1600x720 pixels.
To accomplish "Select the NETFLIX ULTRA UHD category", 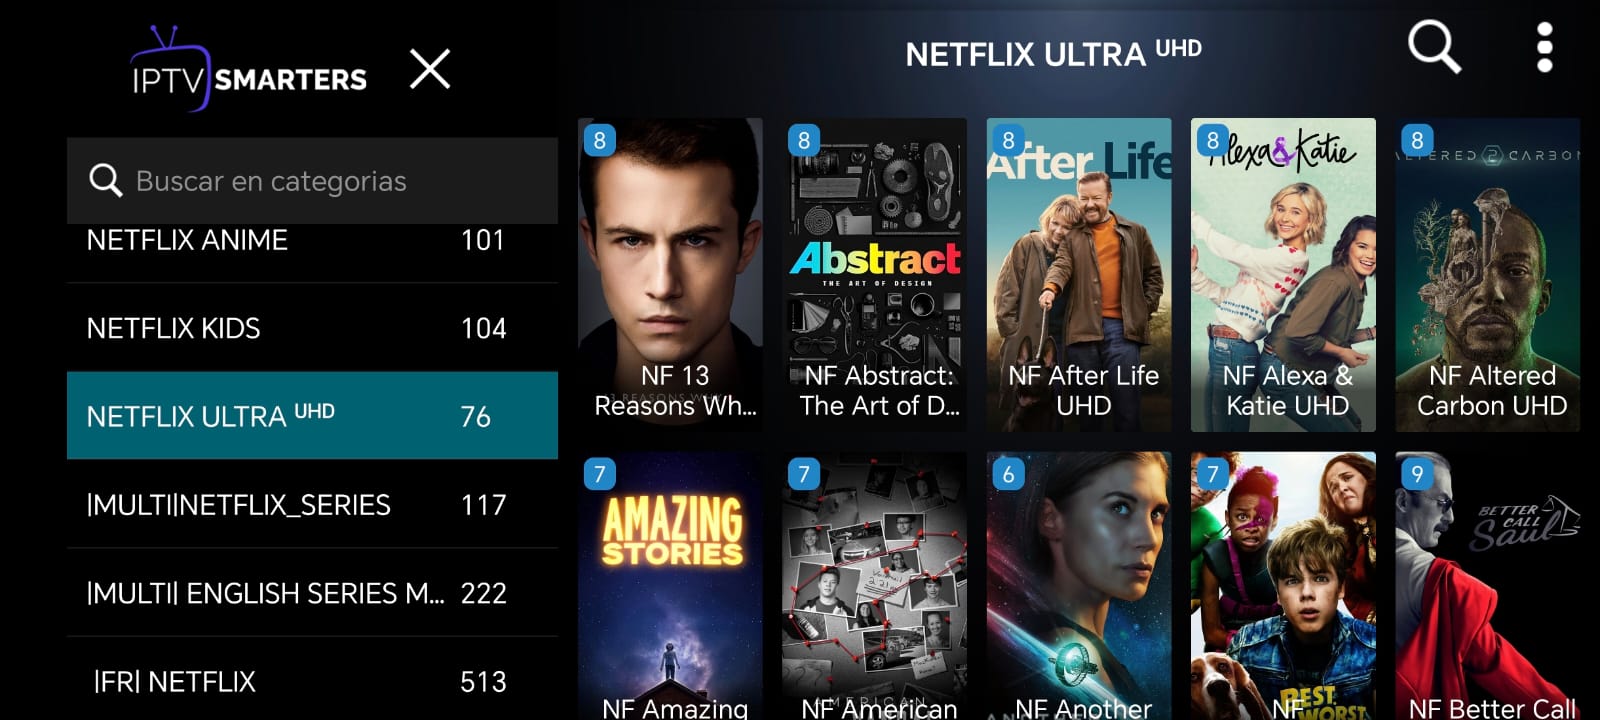I will point(312,416).
